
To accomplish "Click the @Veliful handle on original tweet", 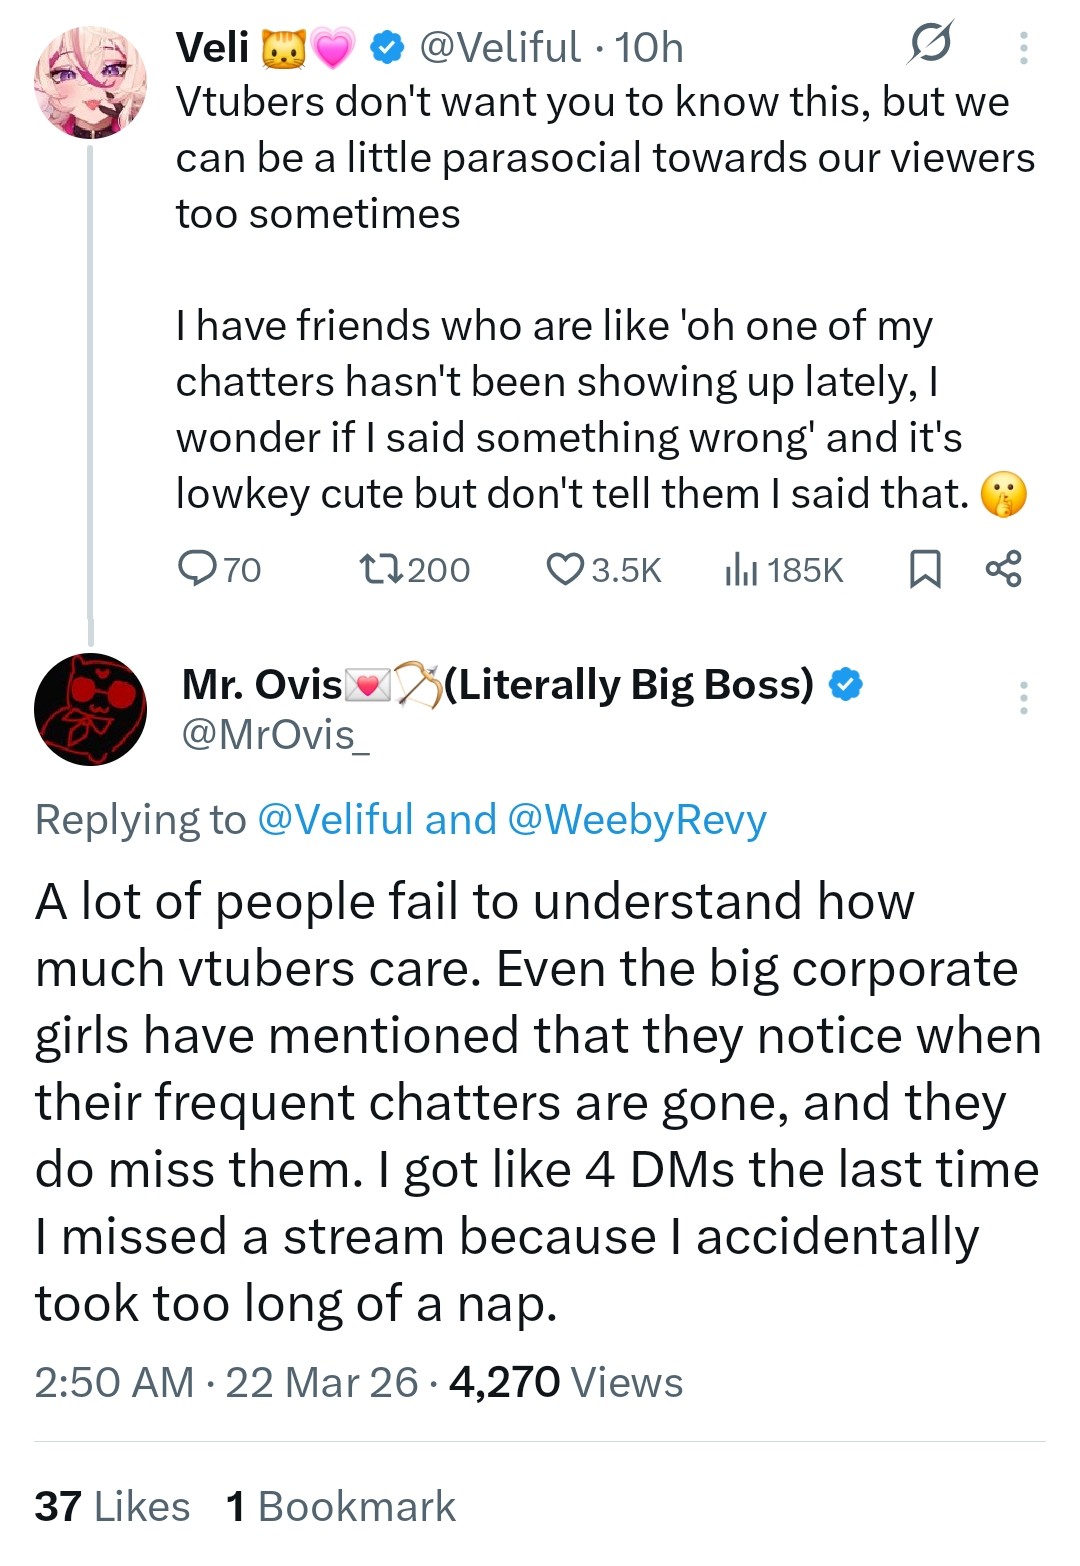I will (499, 47).
